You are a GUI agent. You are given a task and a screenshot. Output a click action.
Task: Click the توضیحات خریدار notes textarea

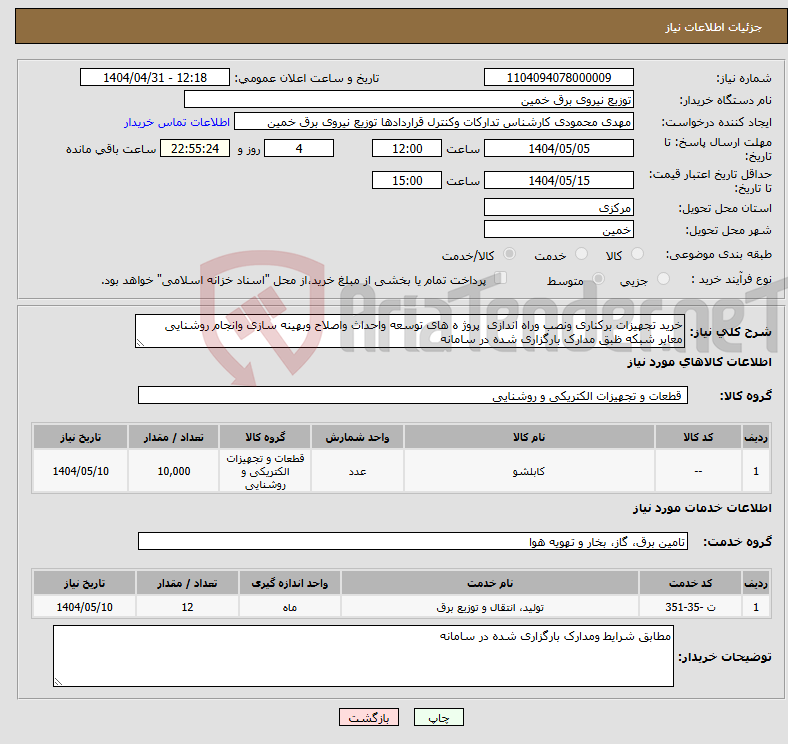363,656
